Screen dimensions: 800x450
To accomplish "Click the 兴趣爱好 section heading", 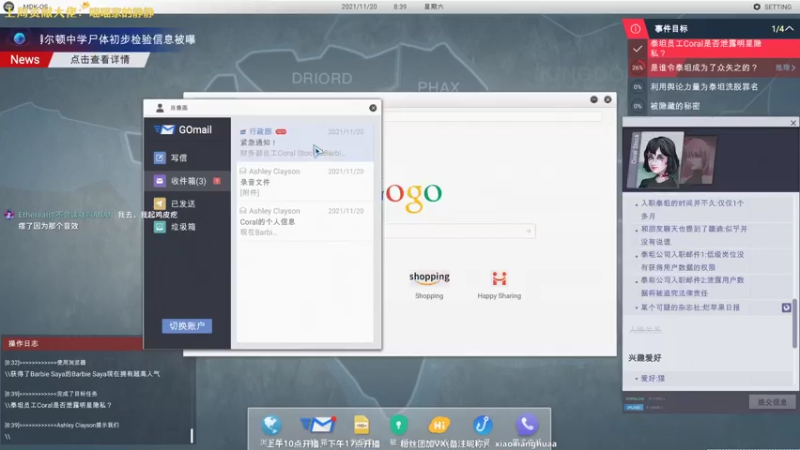I will pos(645,358).
